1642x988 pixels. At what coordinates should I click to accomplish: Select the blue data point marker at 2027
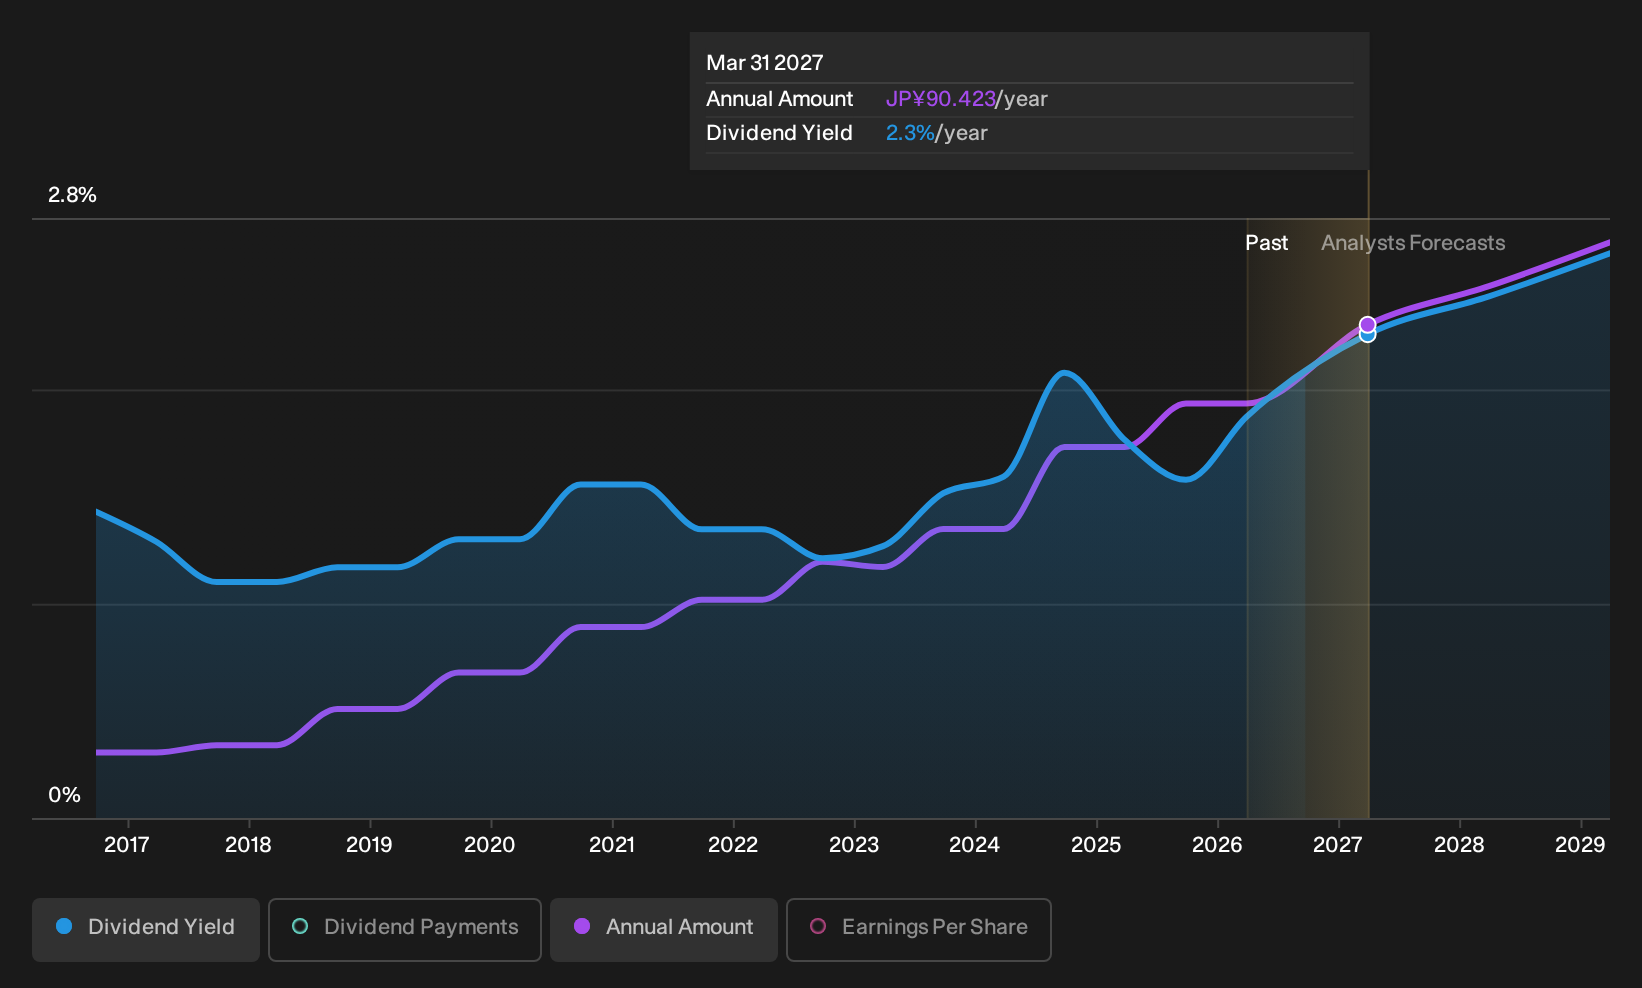(x=1367, y=336)
